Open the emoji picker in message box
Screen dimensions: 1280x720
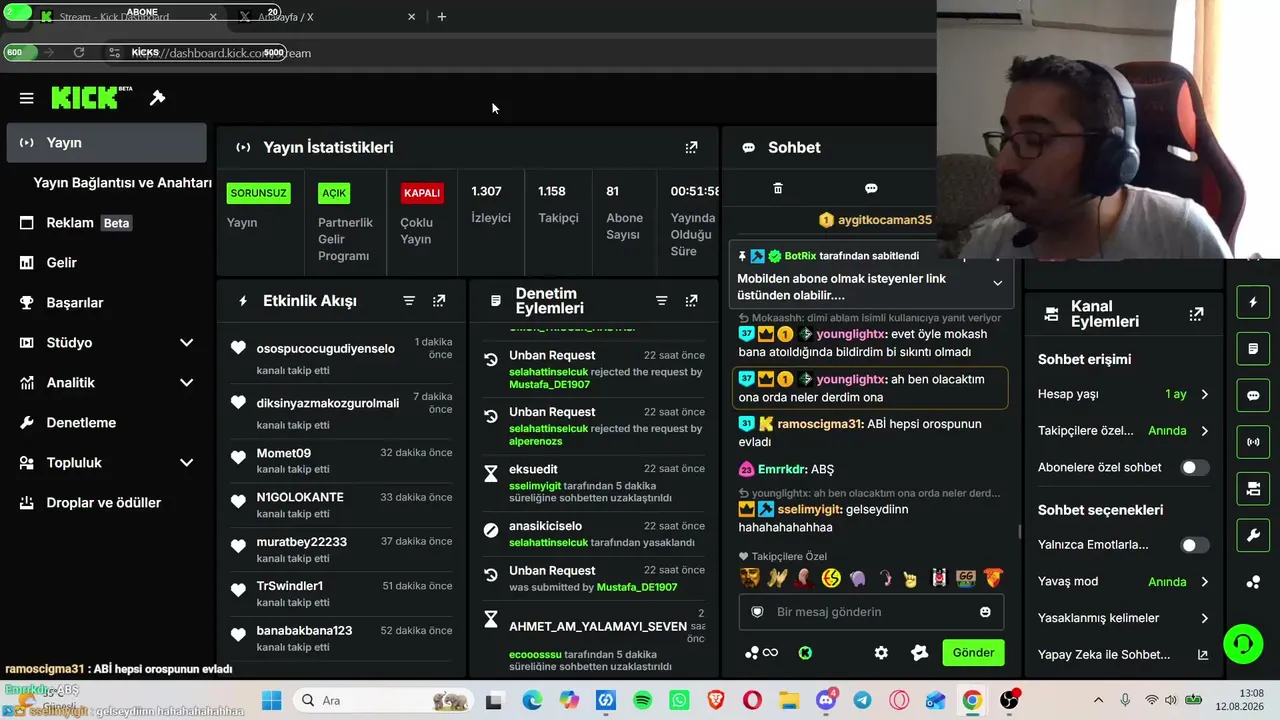pos(985,612)
